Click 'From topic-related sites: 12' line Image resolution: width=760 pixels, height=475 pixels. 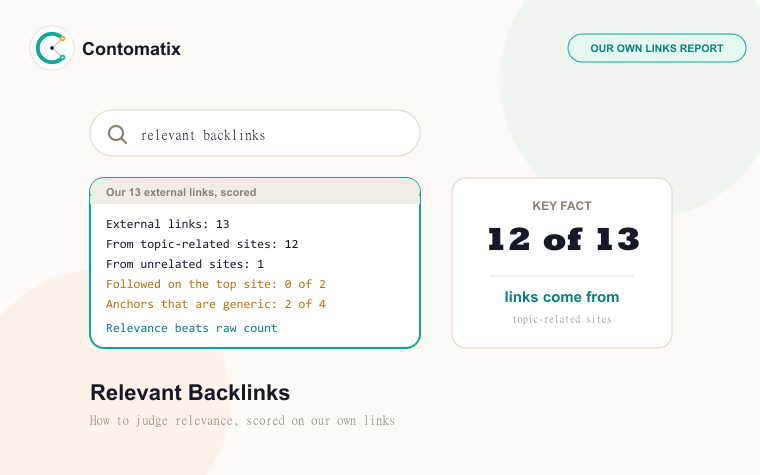[202, 244]
